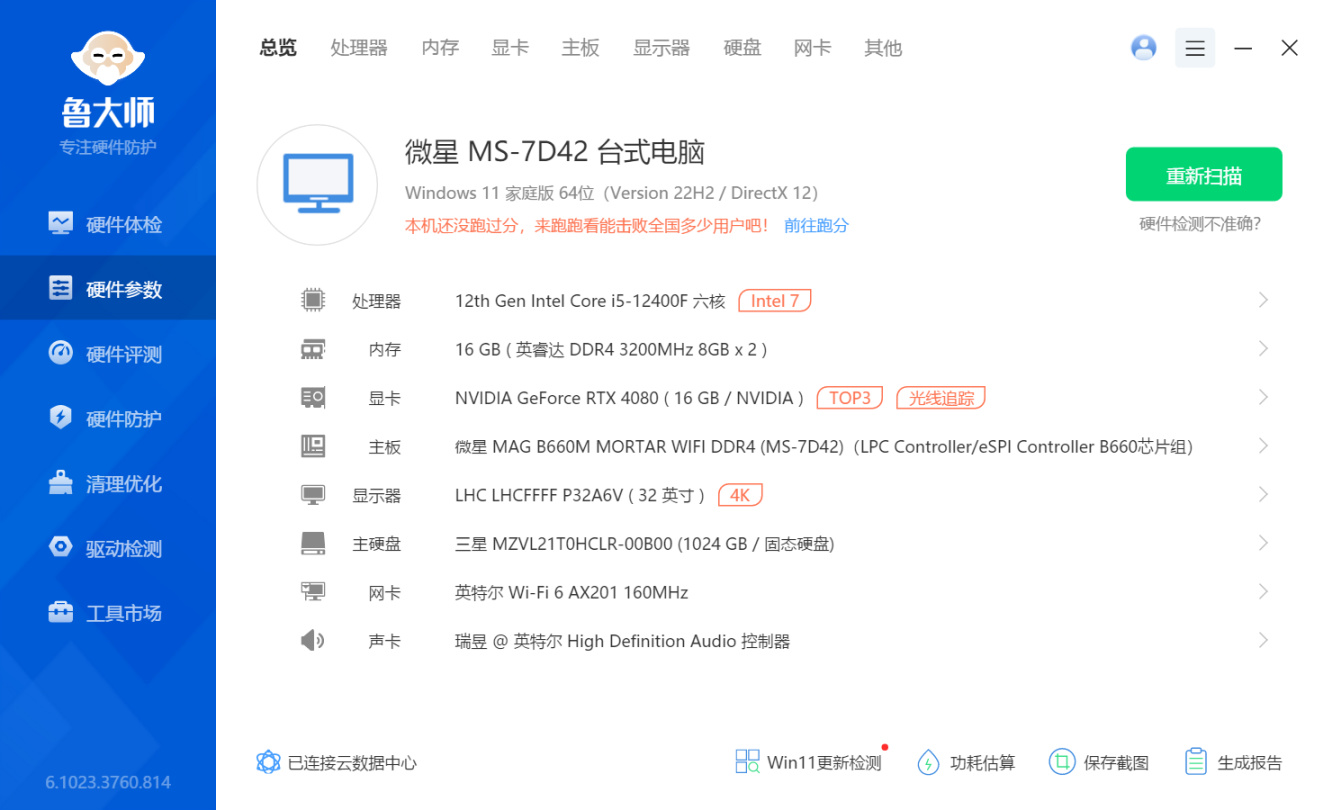Click the 硬件评测 gauge icon in sidebar
The image size is (1323, 810).
click(61, 354)
